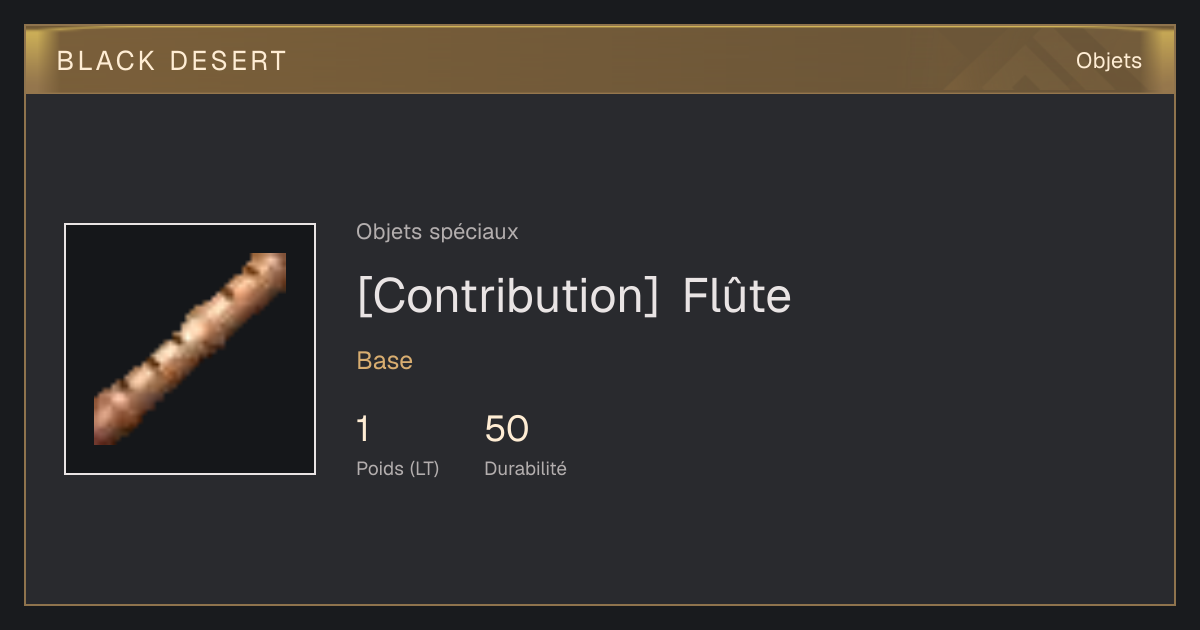Image resolution: width=1200 pixels, height=630 pixels.
Task: Select the durability value 50
Action: (507, 429)
